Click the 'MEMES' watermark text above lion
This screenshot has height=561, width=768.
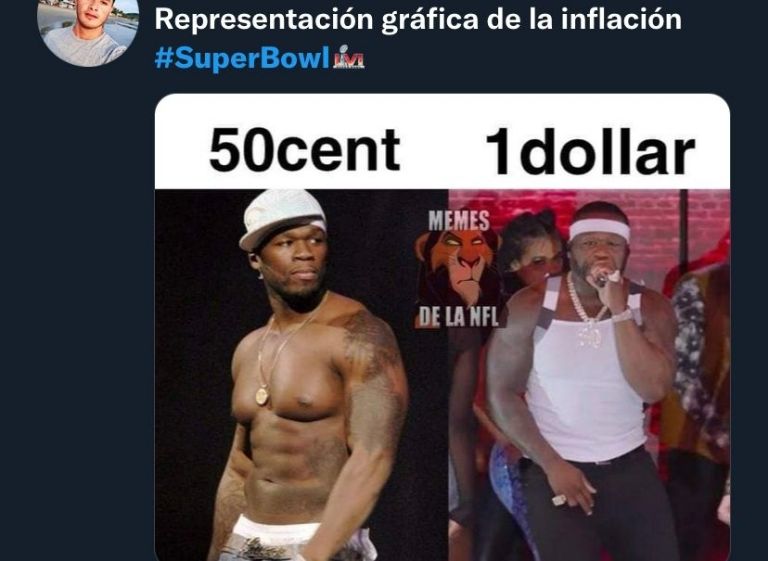[459, 220]
